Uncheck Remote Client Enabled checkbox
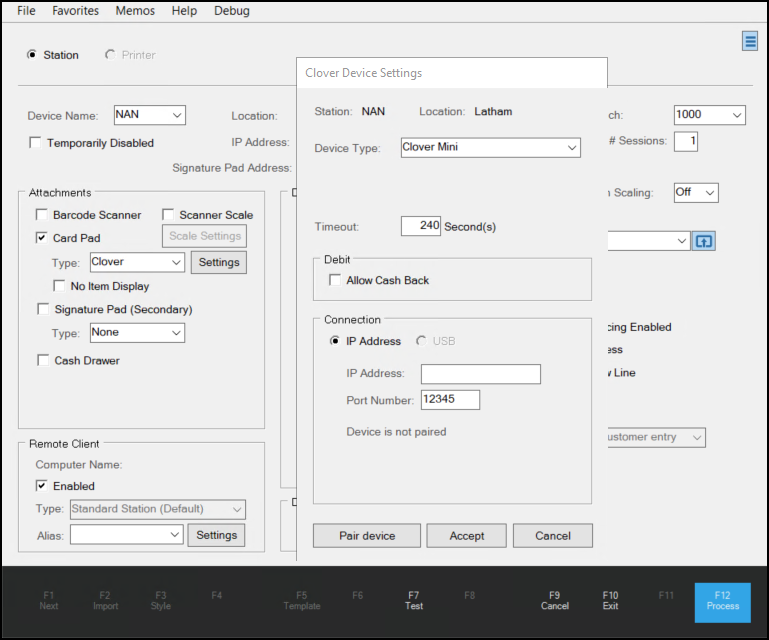 point(42,486)
